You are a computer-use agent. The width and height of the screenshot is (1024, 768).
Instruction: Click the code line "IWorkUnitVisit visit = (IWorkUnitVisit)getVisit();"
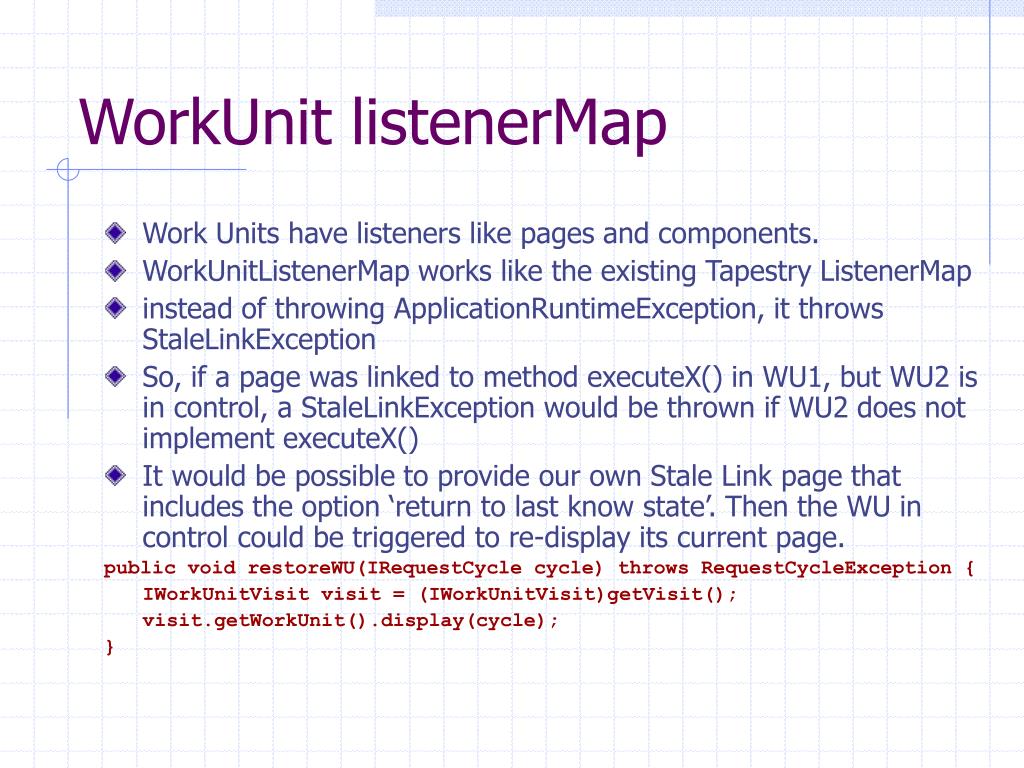[440, 594]
